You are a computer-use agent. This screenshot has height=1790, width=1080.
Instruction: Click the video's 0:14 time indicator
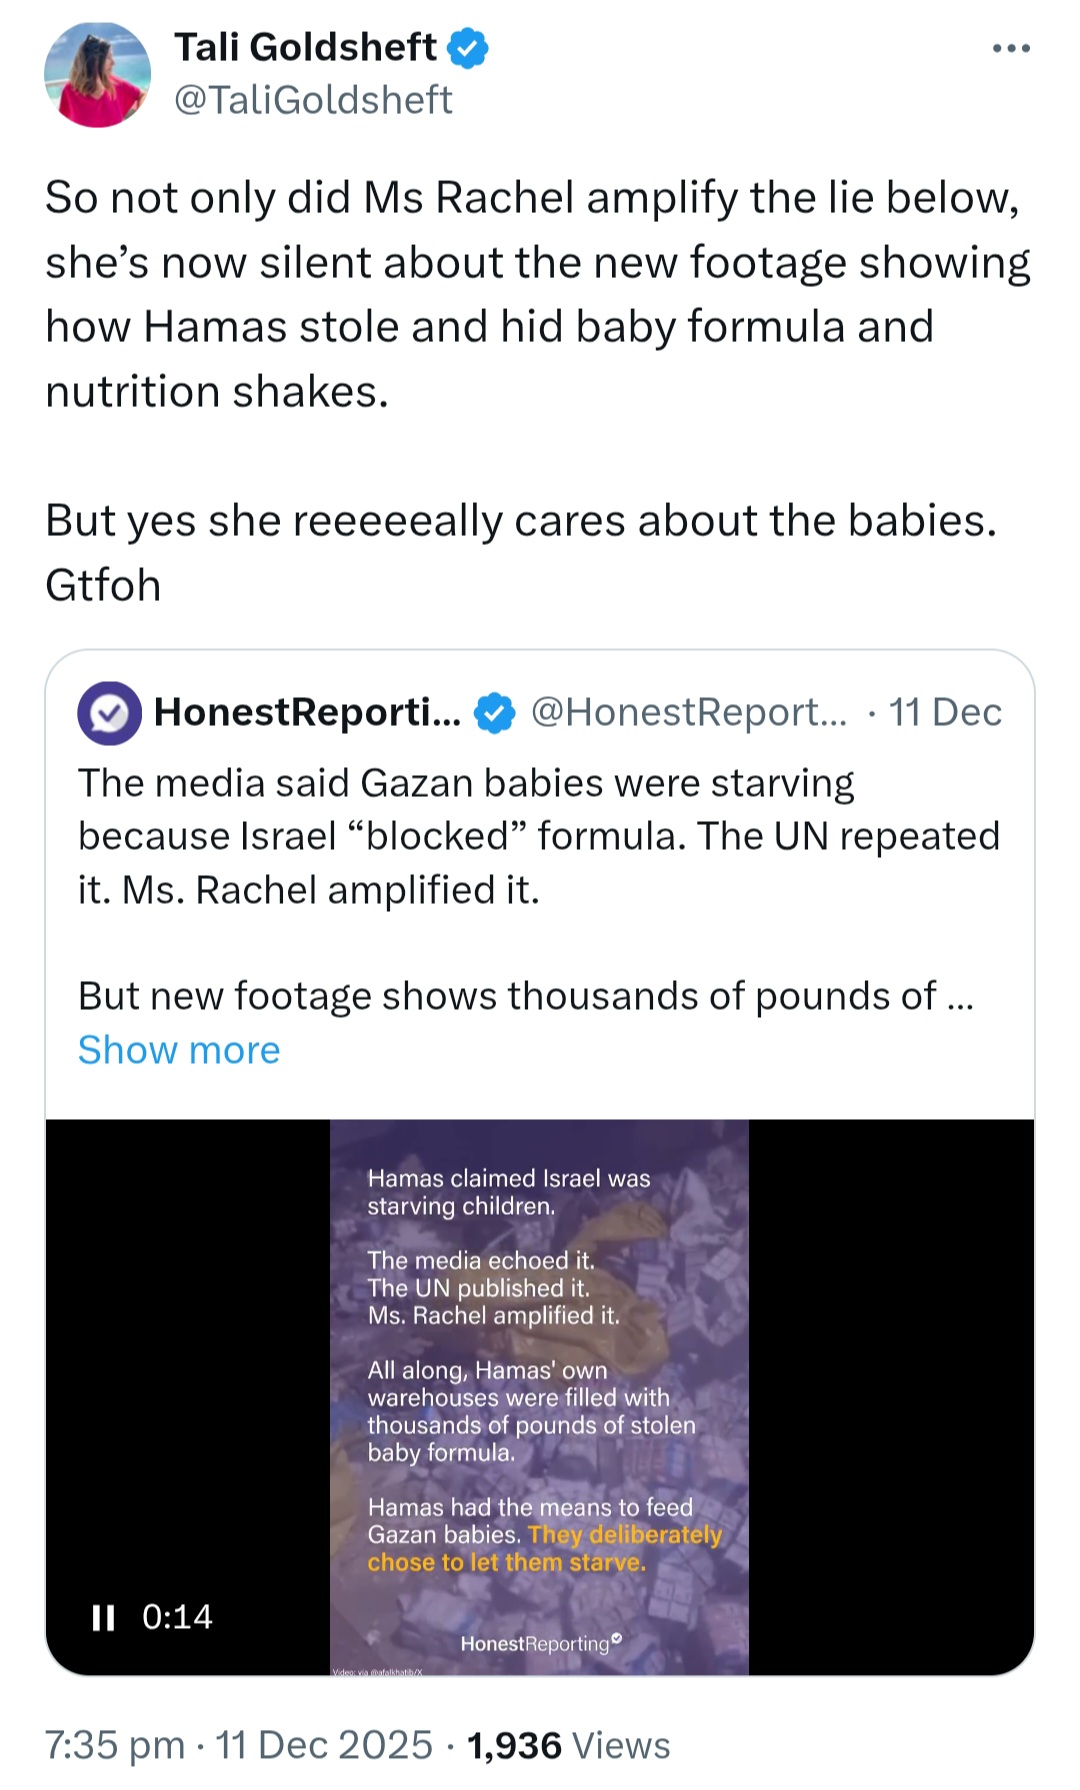tap(177, 1617)
